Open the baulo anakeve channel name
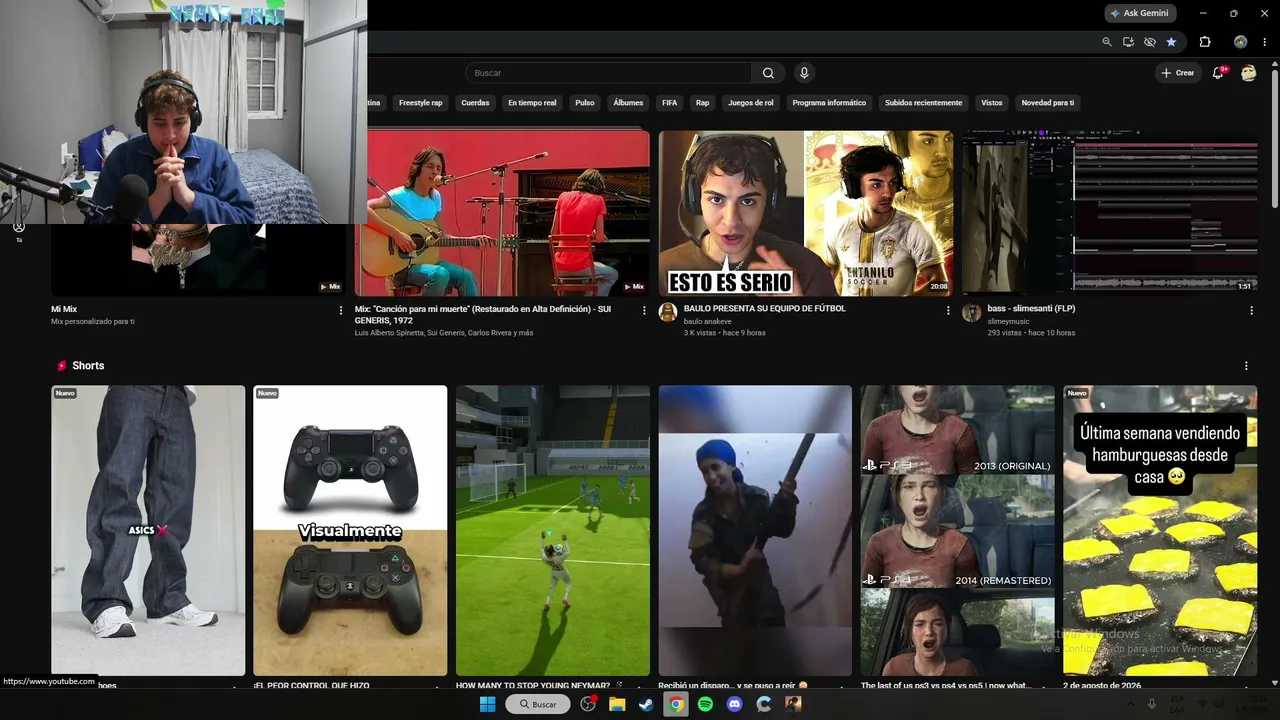 pos(708,321)
